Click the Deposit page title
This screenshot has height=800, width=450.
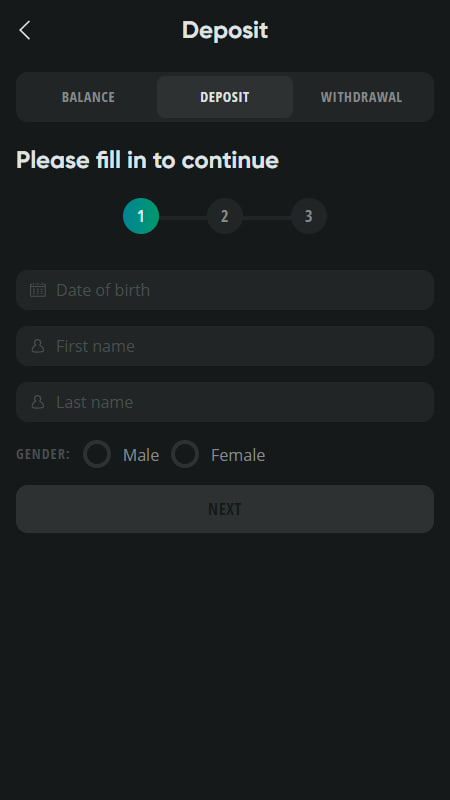[x=225, y=31]
